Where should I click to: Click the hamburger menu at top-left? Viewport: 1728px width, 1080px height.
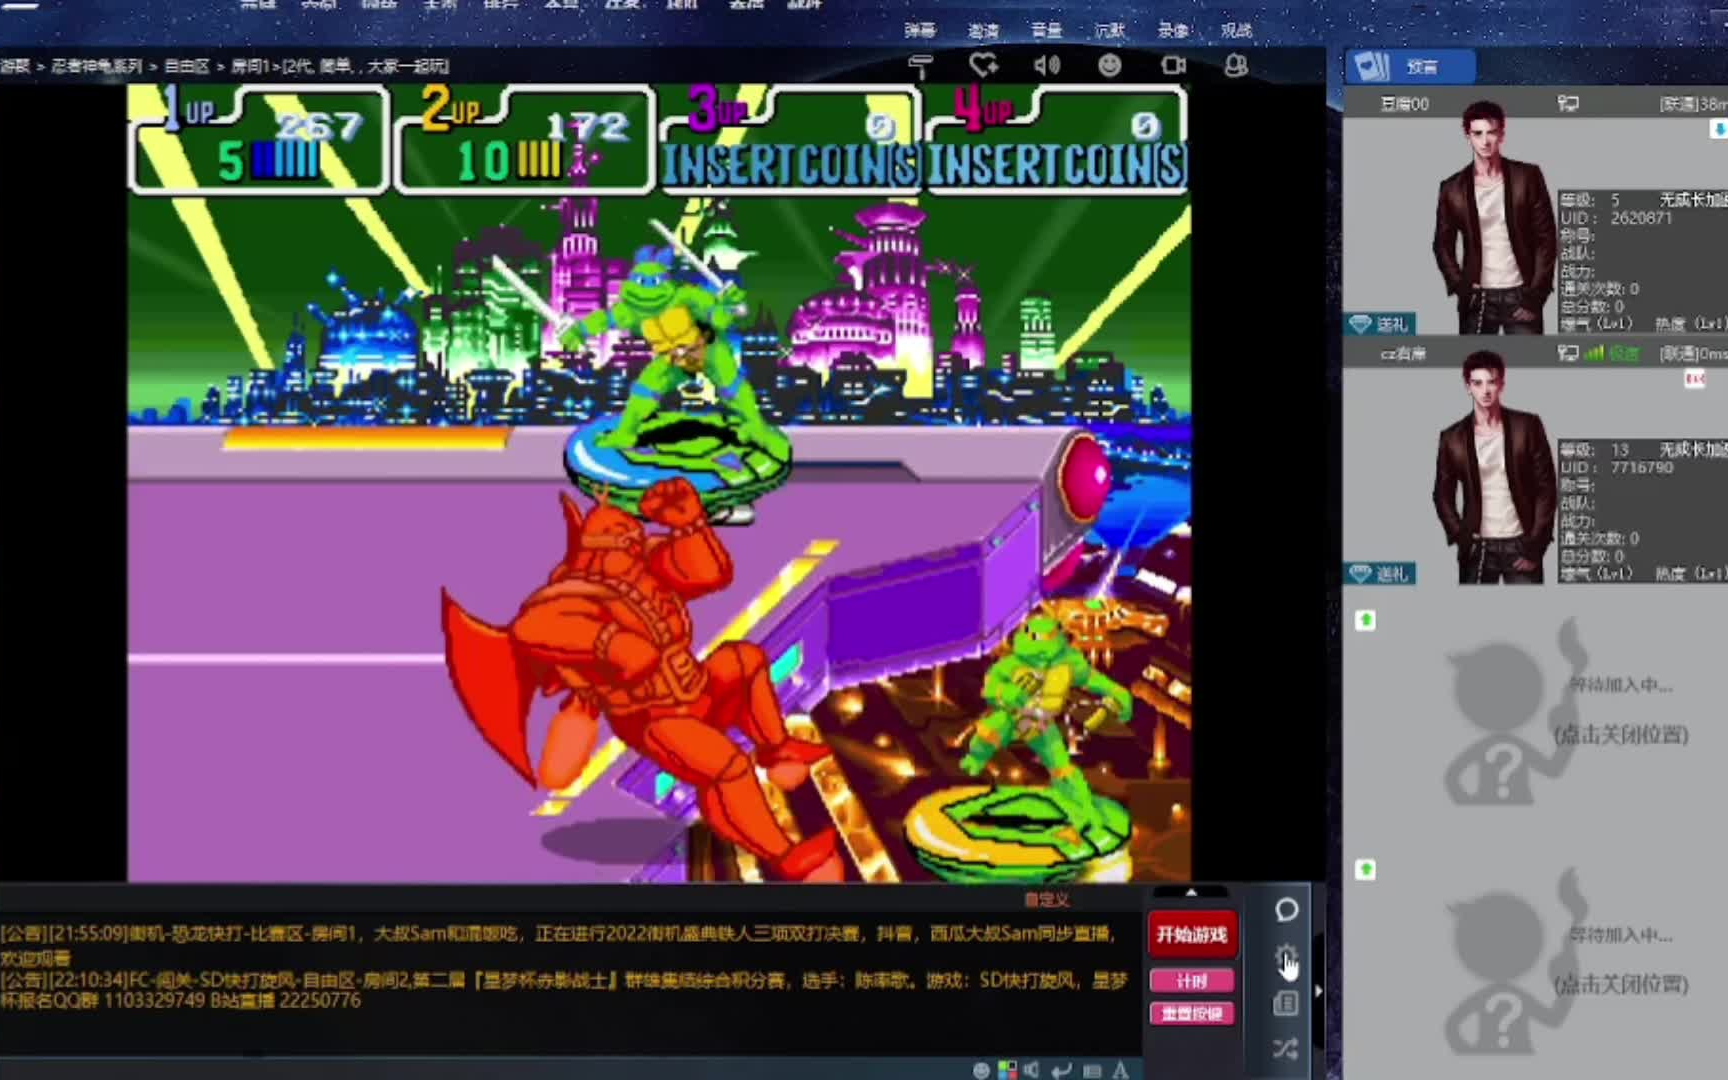click(20, 4)
